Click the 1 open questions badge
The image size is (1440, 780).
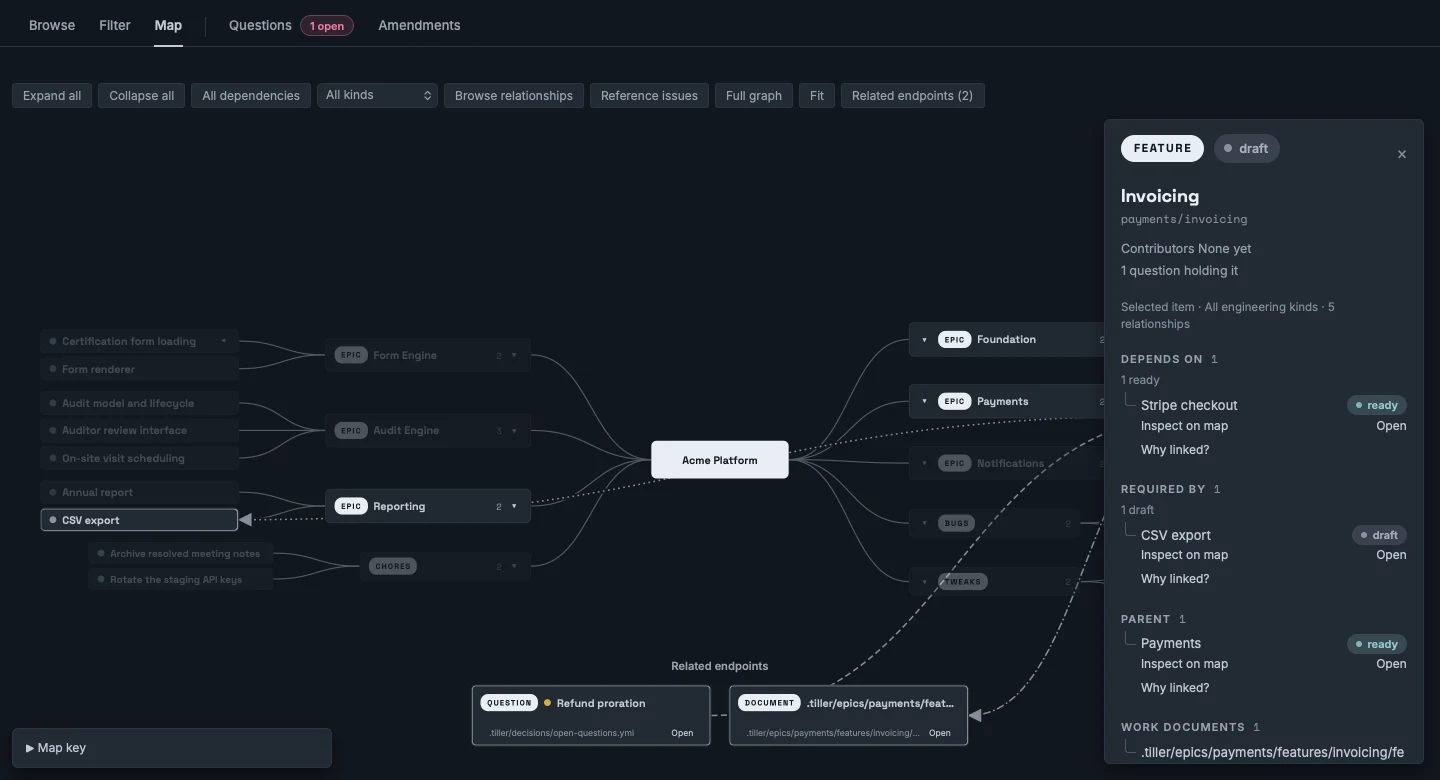(x=327, y=26)
